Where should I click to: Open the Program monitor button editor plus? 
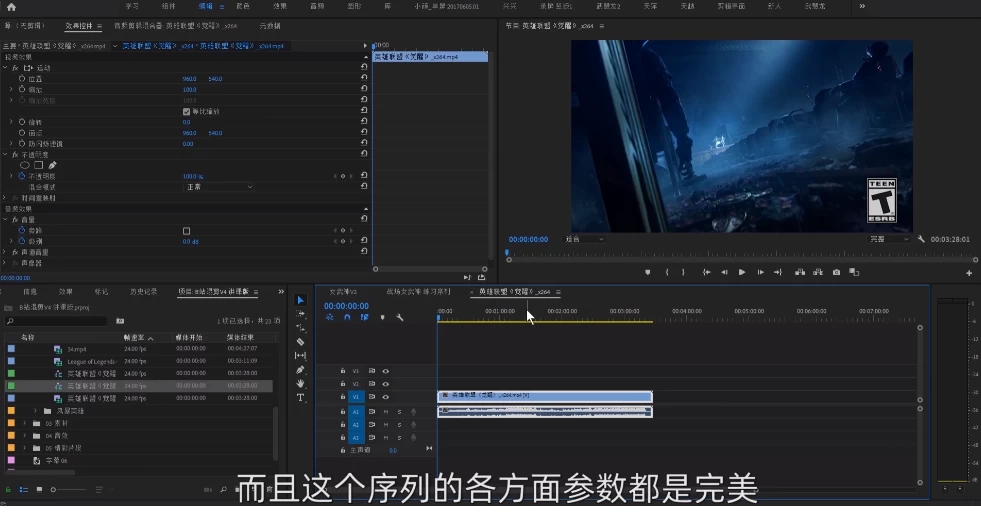[968, 273]
